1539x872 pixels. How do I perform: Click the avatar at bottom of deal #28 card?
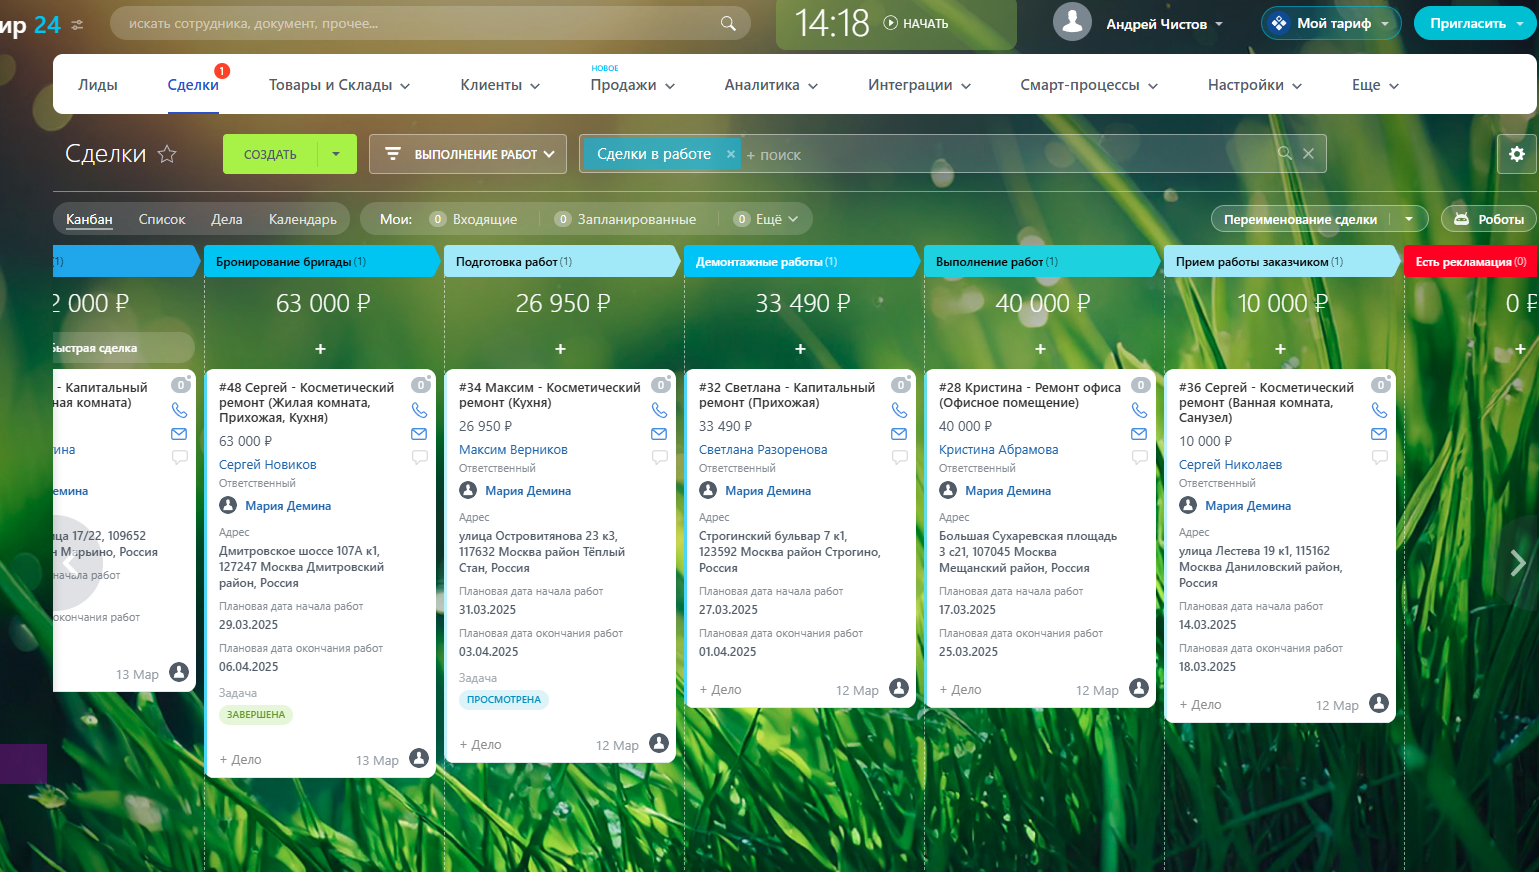1139,688
